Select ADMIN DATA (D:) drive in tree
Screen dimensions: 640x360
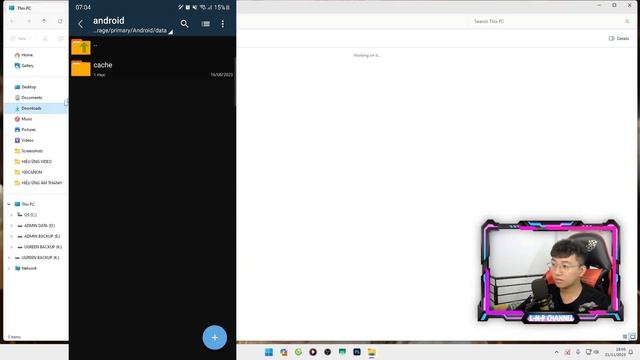coord(36,225)
